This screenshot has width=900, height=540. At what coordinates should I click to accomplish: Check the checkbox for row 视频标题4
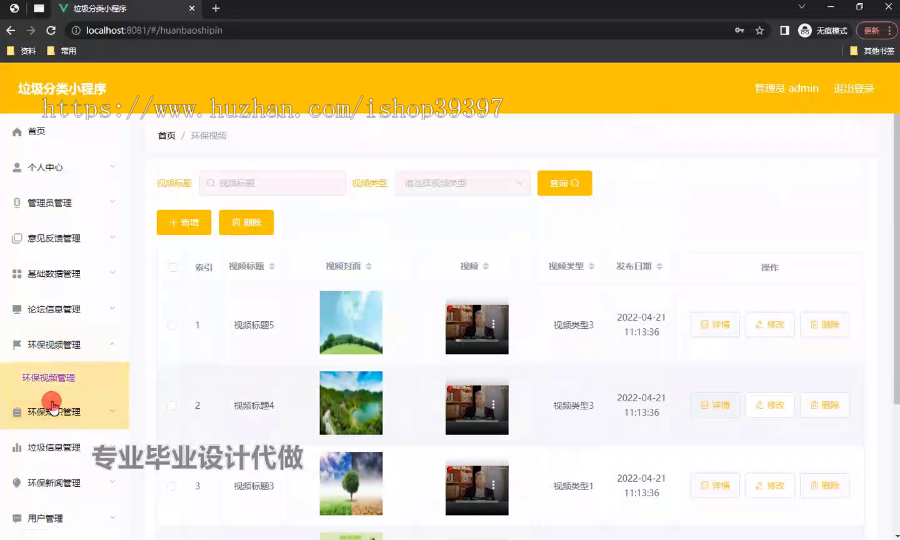pyautogui.click(x=172, y=405)
